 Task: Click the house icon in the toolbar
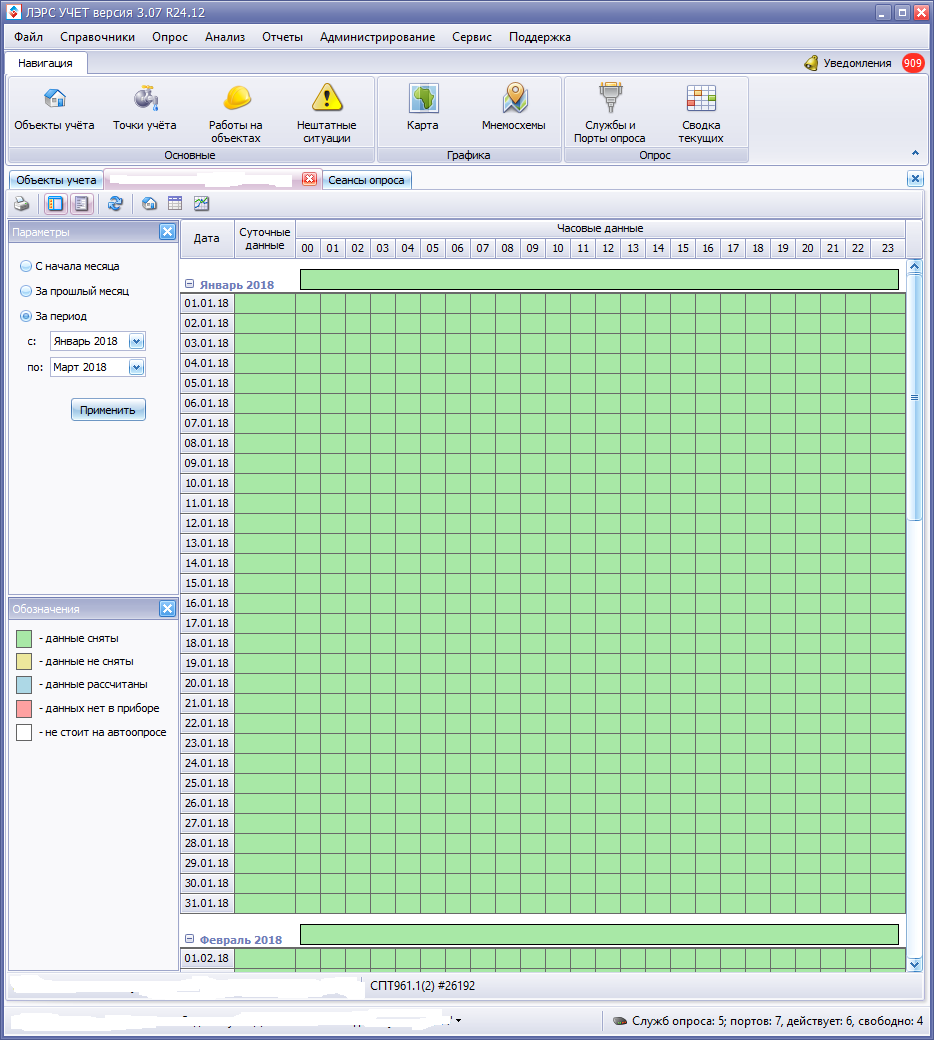149,204
